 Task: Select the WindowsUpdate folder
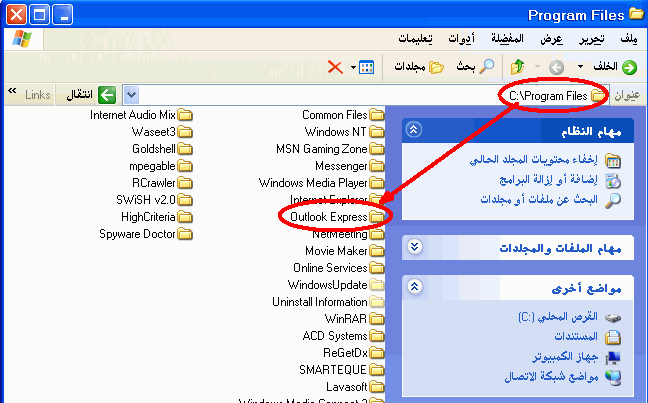(x=336, y=284)
